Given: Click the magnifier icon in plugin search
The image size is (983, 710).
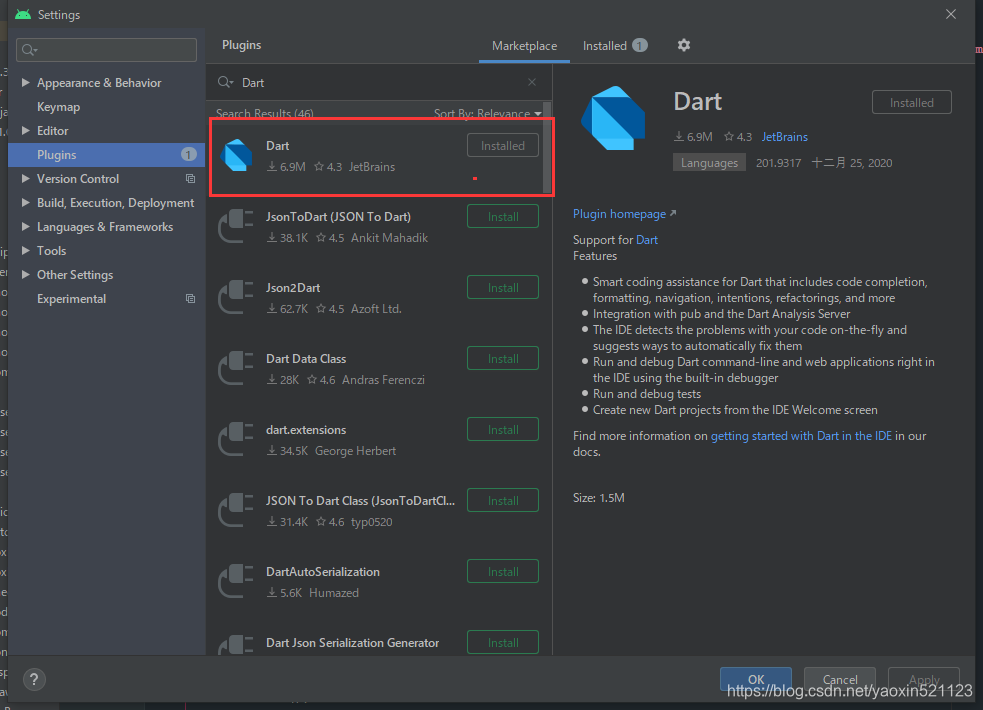Looking at the screenshot, I should click(x=225, y=82).
